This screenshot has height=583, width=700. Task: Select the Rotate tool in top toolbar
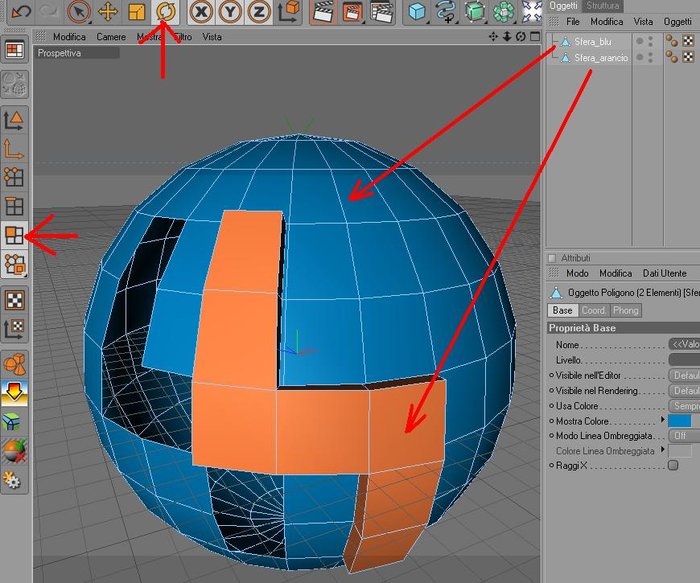click(x=166, y=12)
